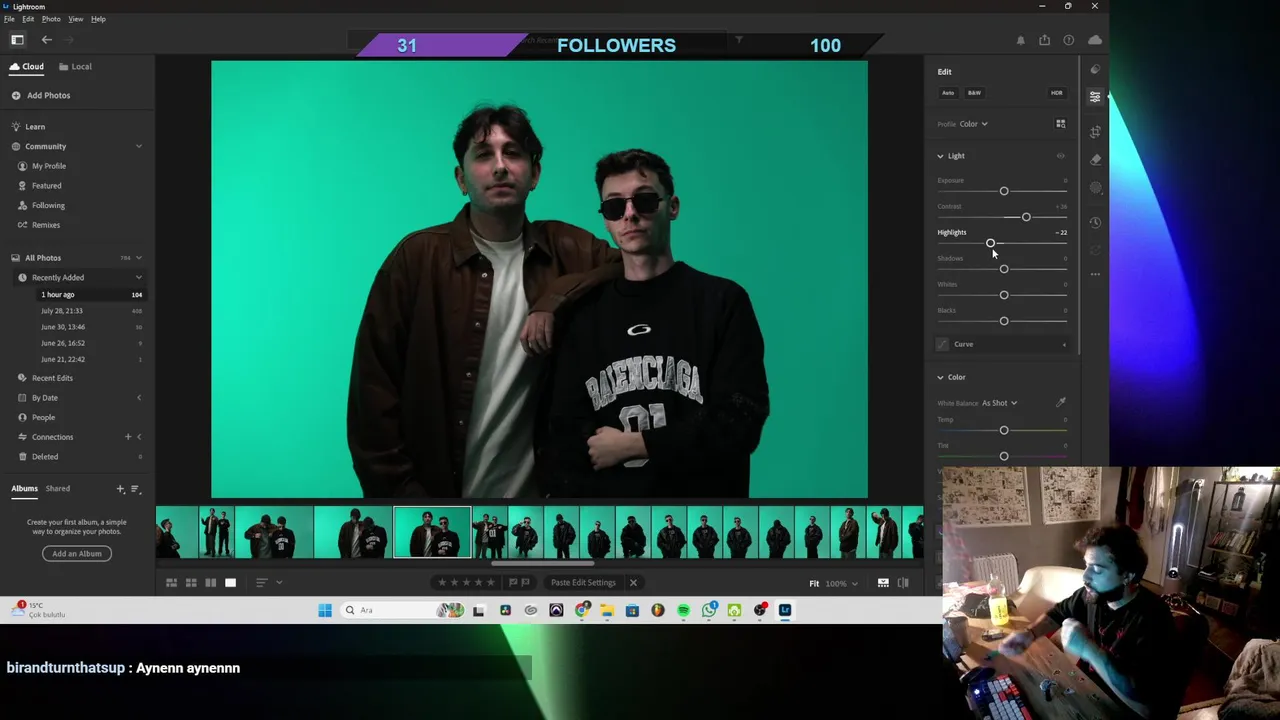This screenshot has width=1280, height=720.
Task: Click the share/export icon
Action: pos(1044,40)
